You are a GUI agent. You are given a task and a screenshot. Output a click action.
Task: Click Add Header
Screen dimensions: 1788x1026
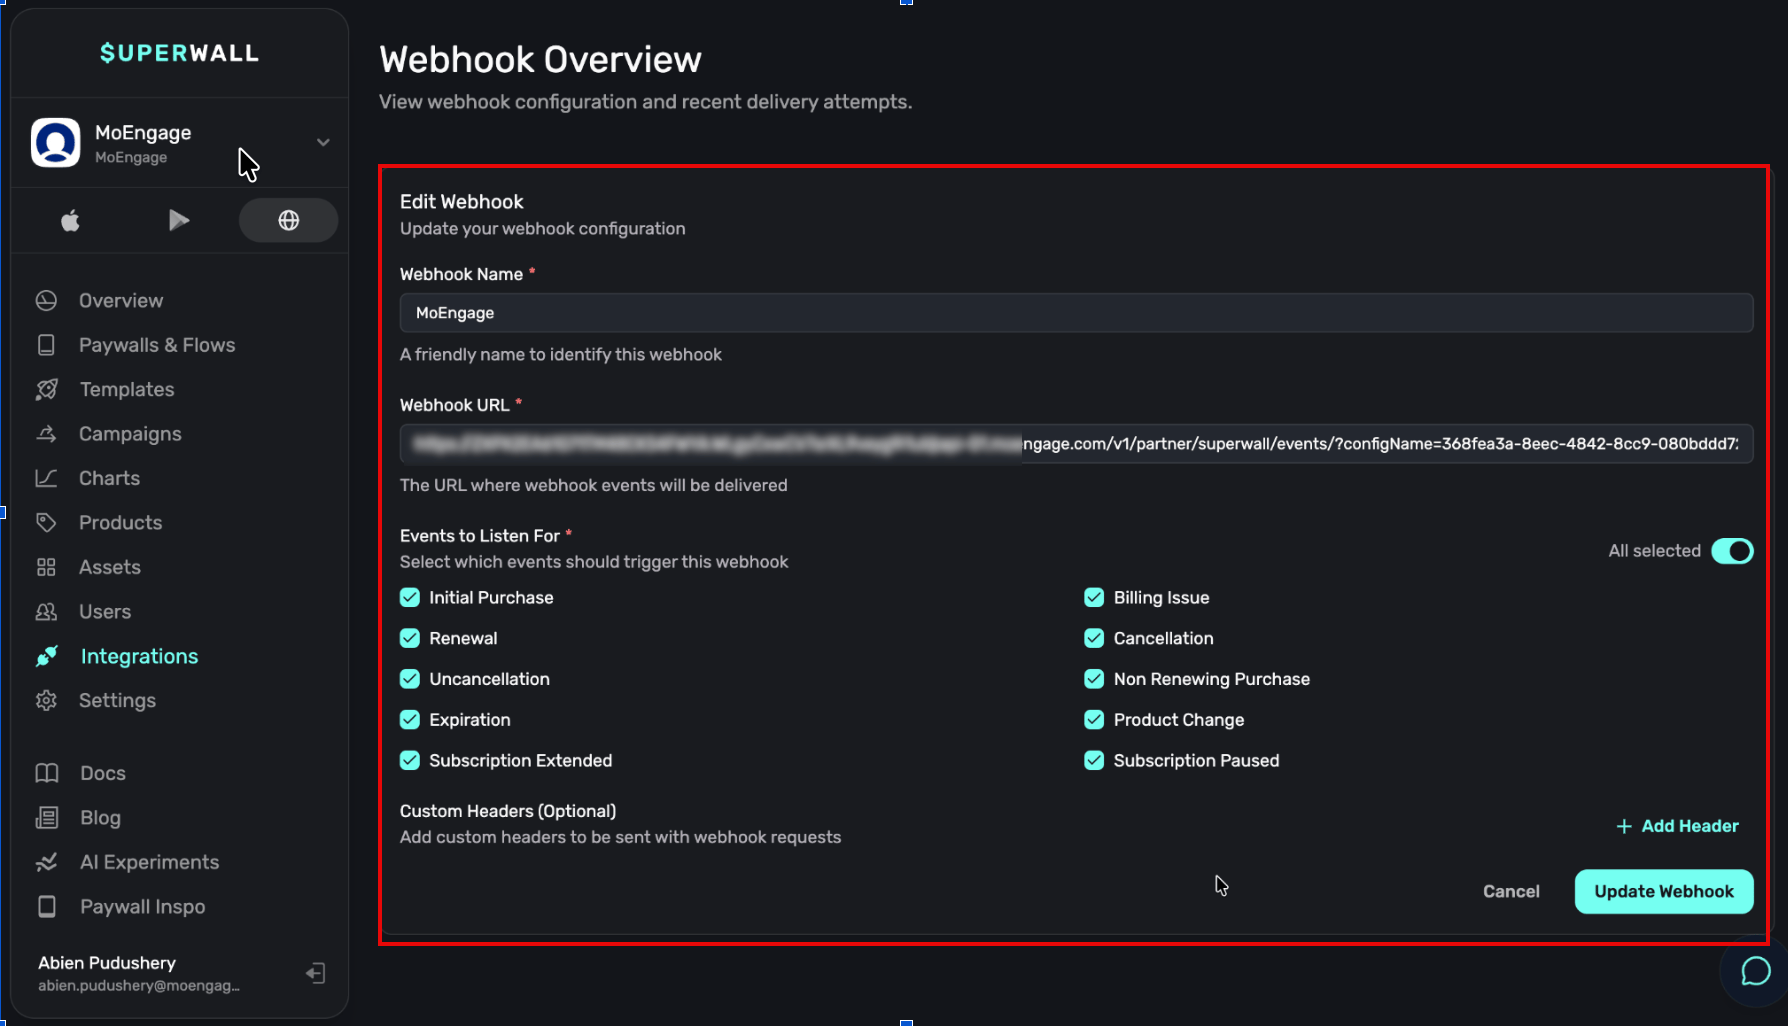1677,826
